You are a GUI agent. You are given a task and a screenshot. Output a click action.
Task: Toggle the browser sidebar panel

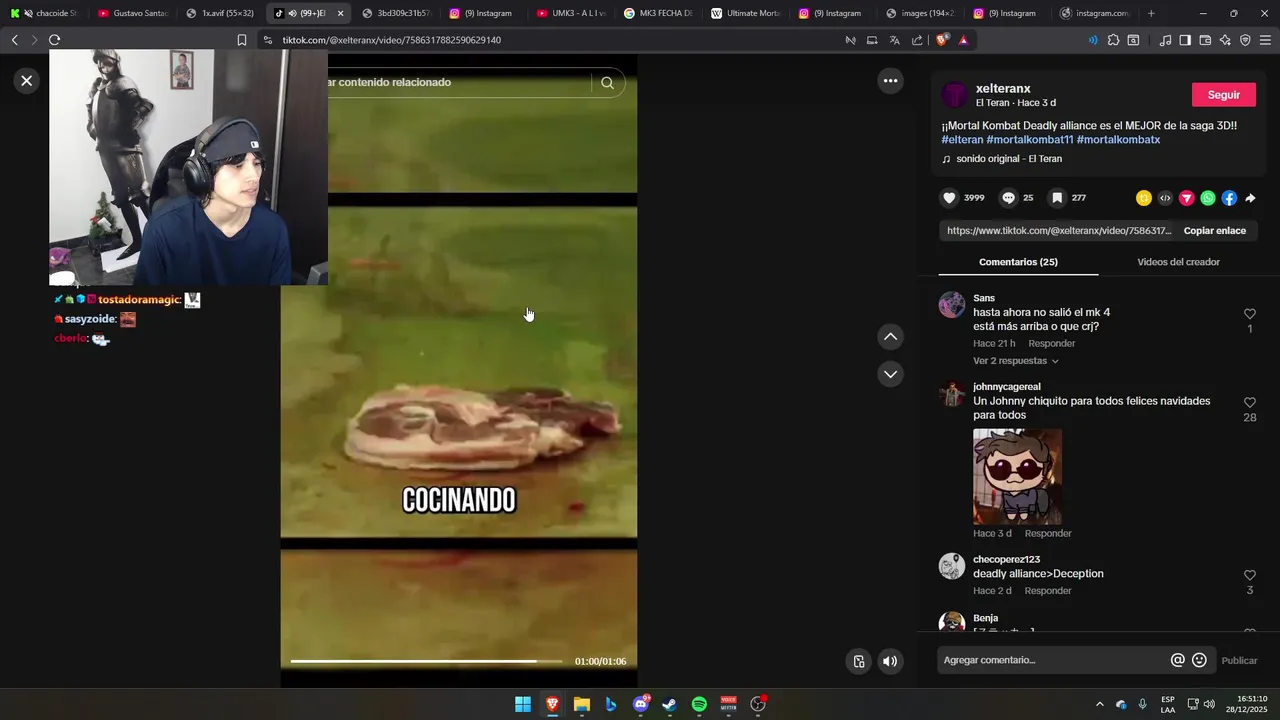pos(1185,40)
